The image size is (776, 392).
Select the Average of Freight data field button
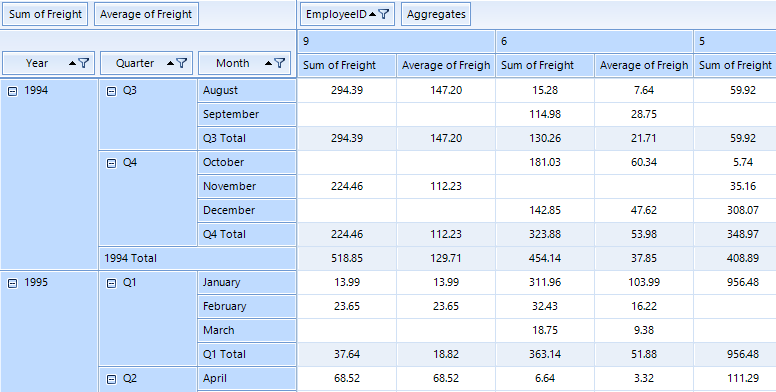pos(146,14)
